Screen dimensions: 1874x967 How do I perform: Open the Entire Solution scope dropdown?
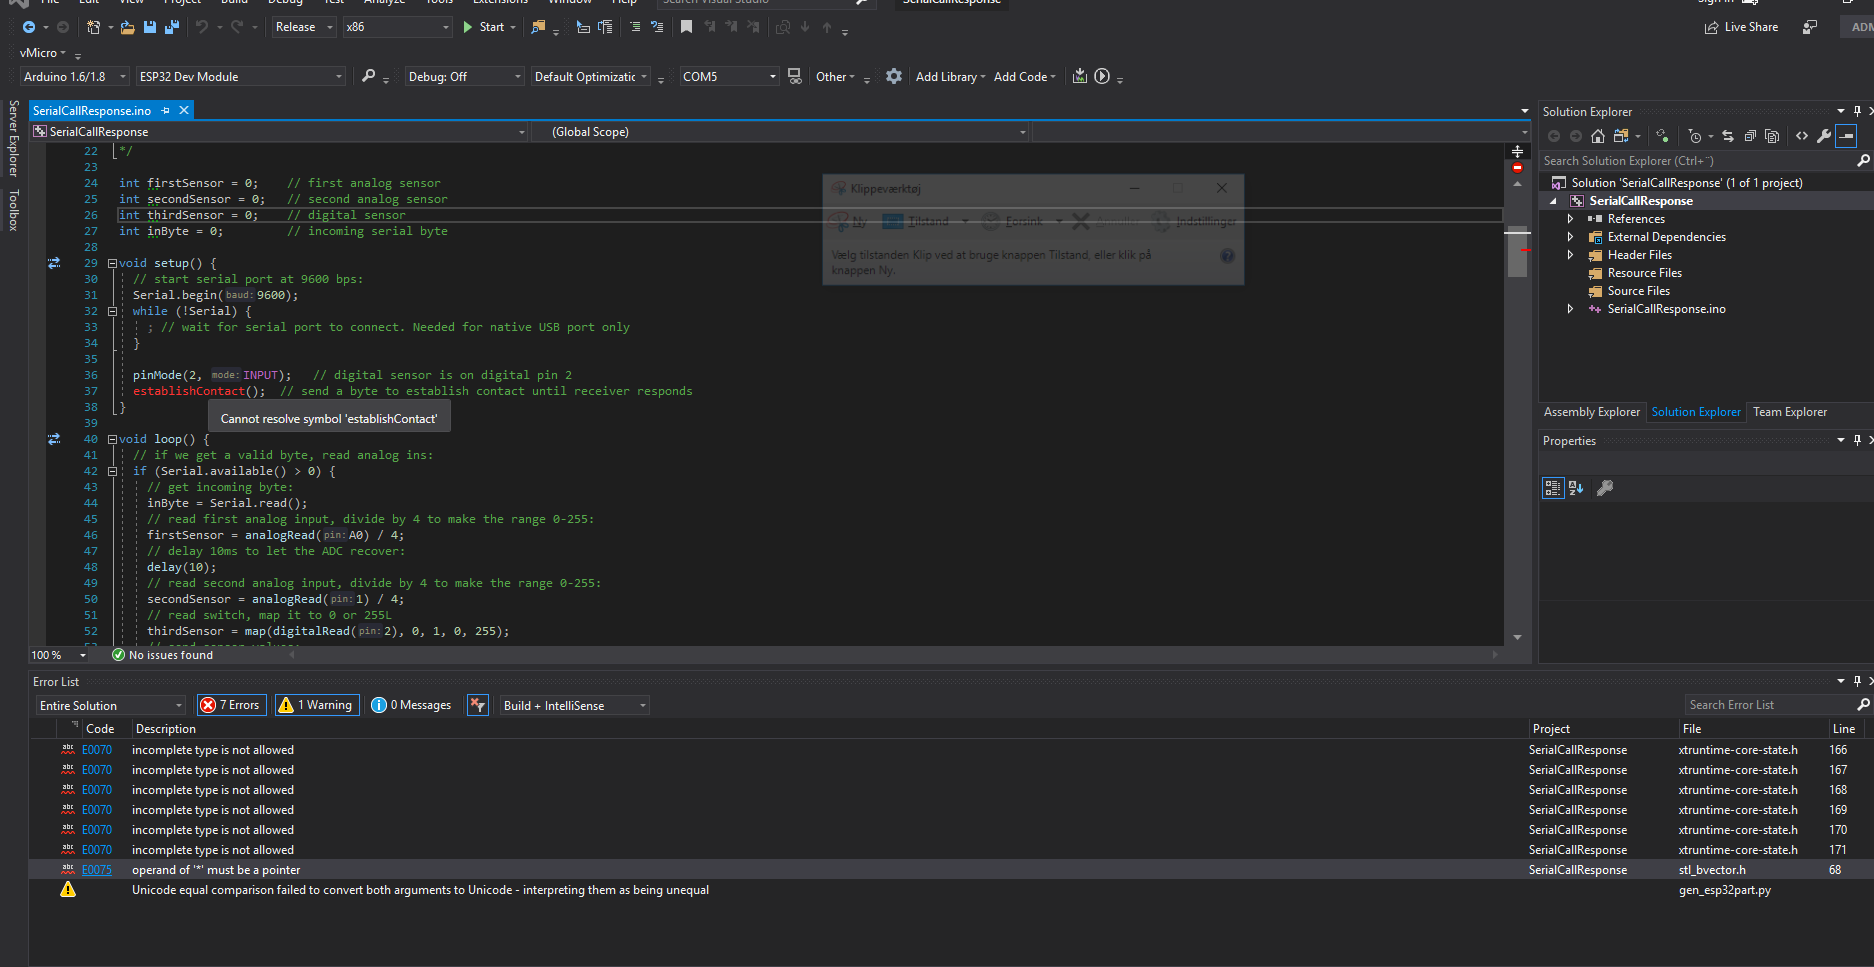[x=111, y=706]
